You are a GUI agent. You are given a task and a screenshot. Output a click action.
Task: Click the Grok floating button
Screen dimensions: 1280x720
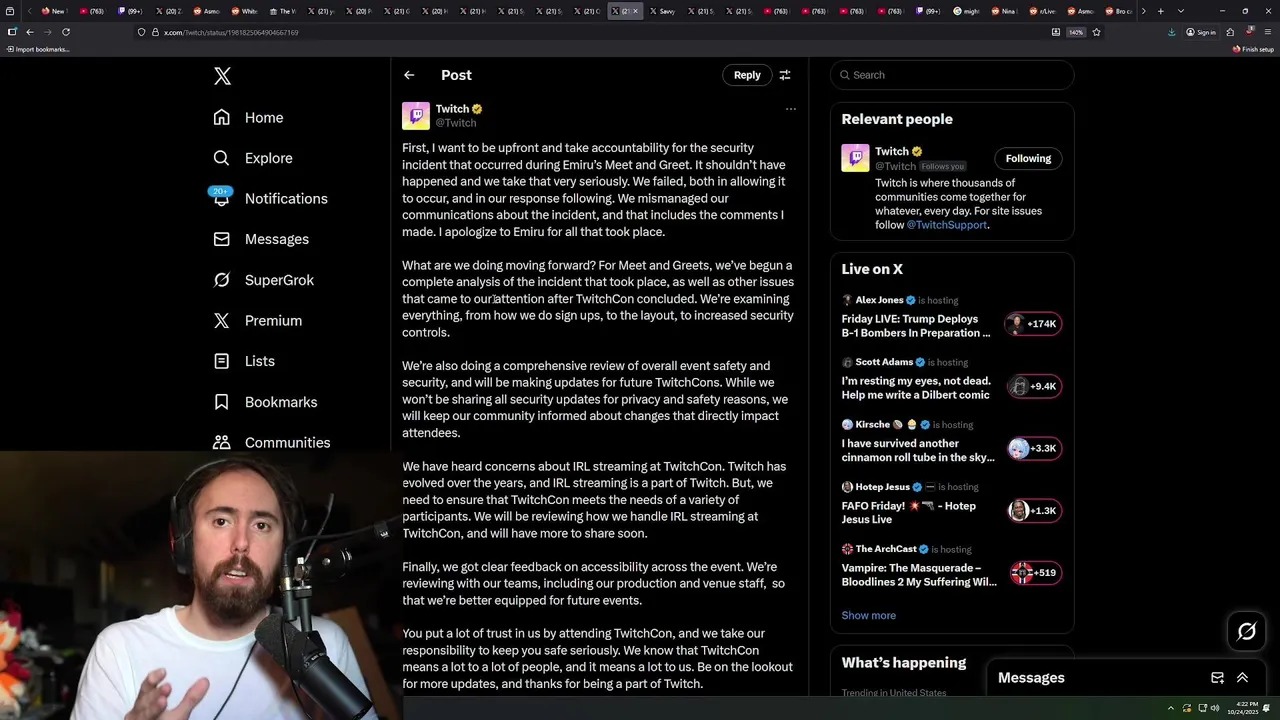tap(1246, 631)
